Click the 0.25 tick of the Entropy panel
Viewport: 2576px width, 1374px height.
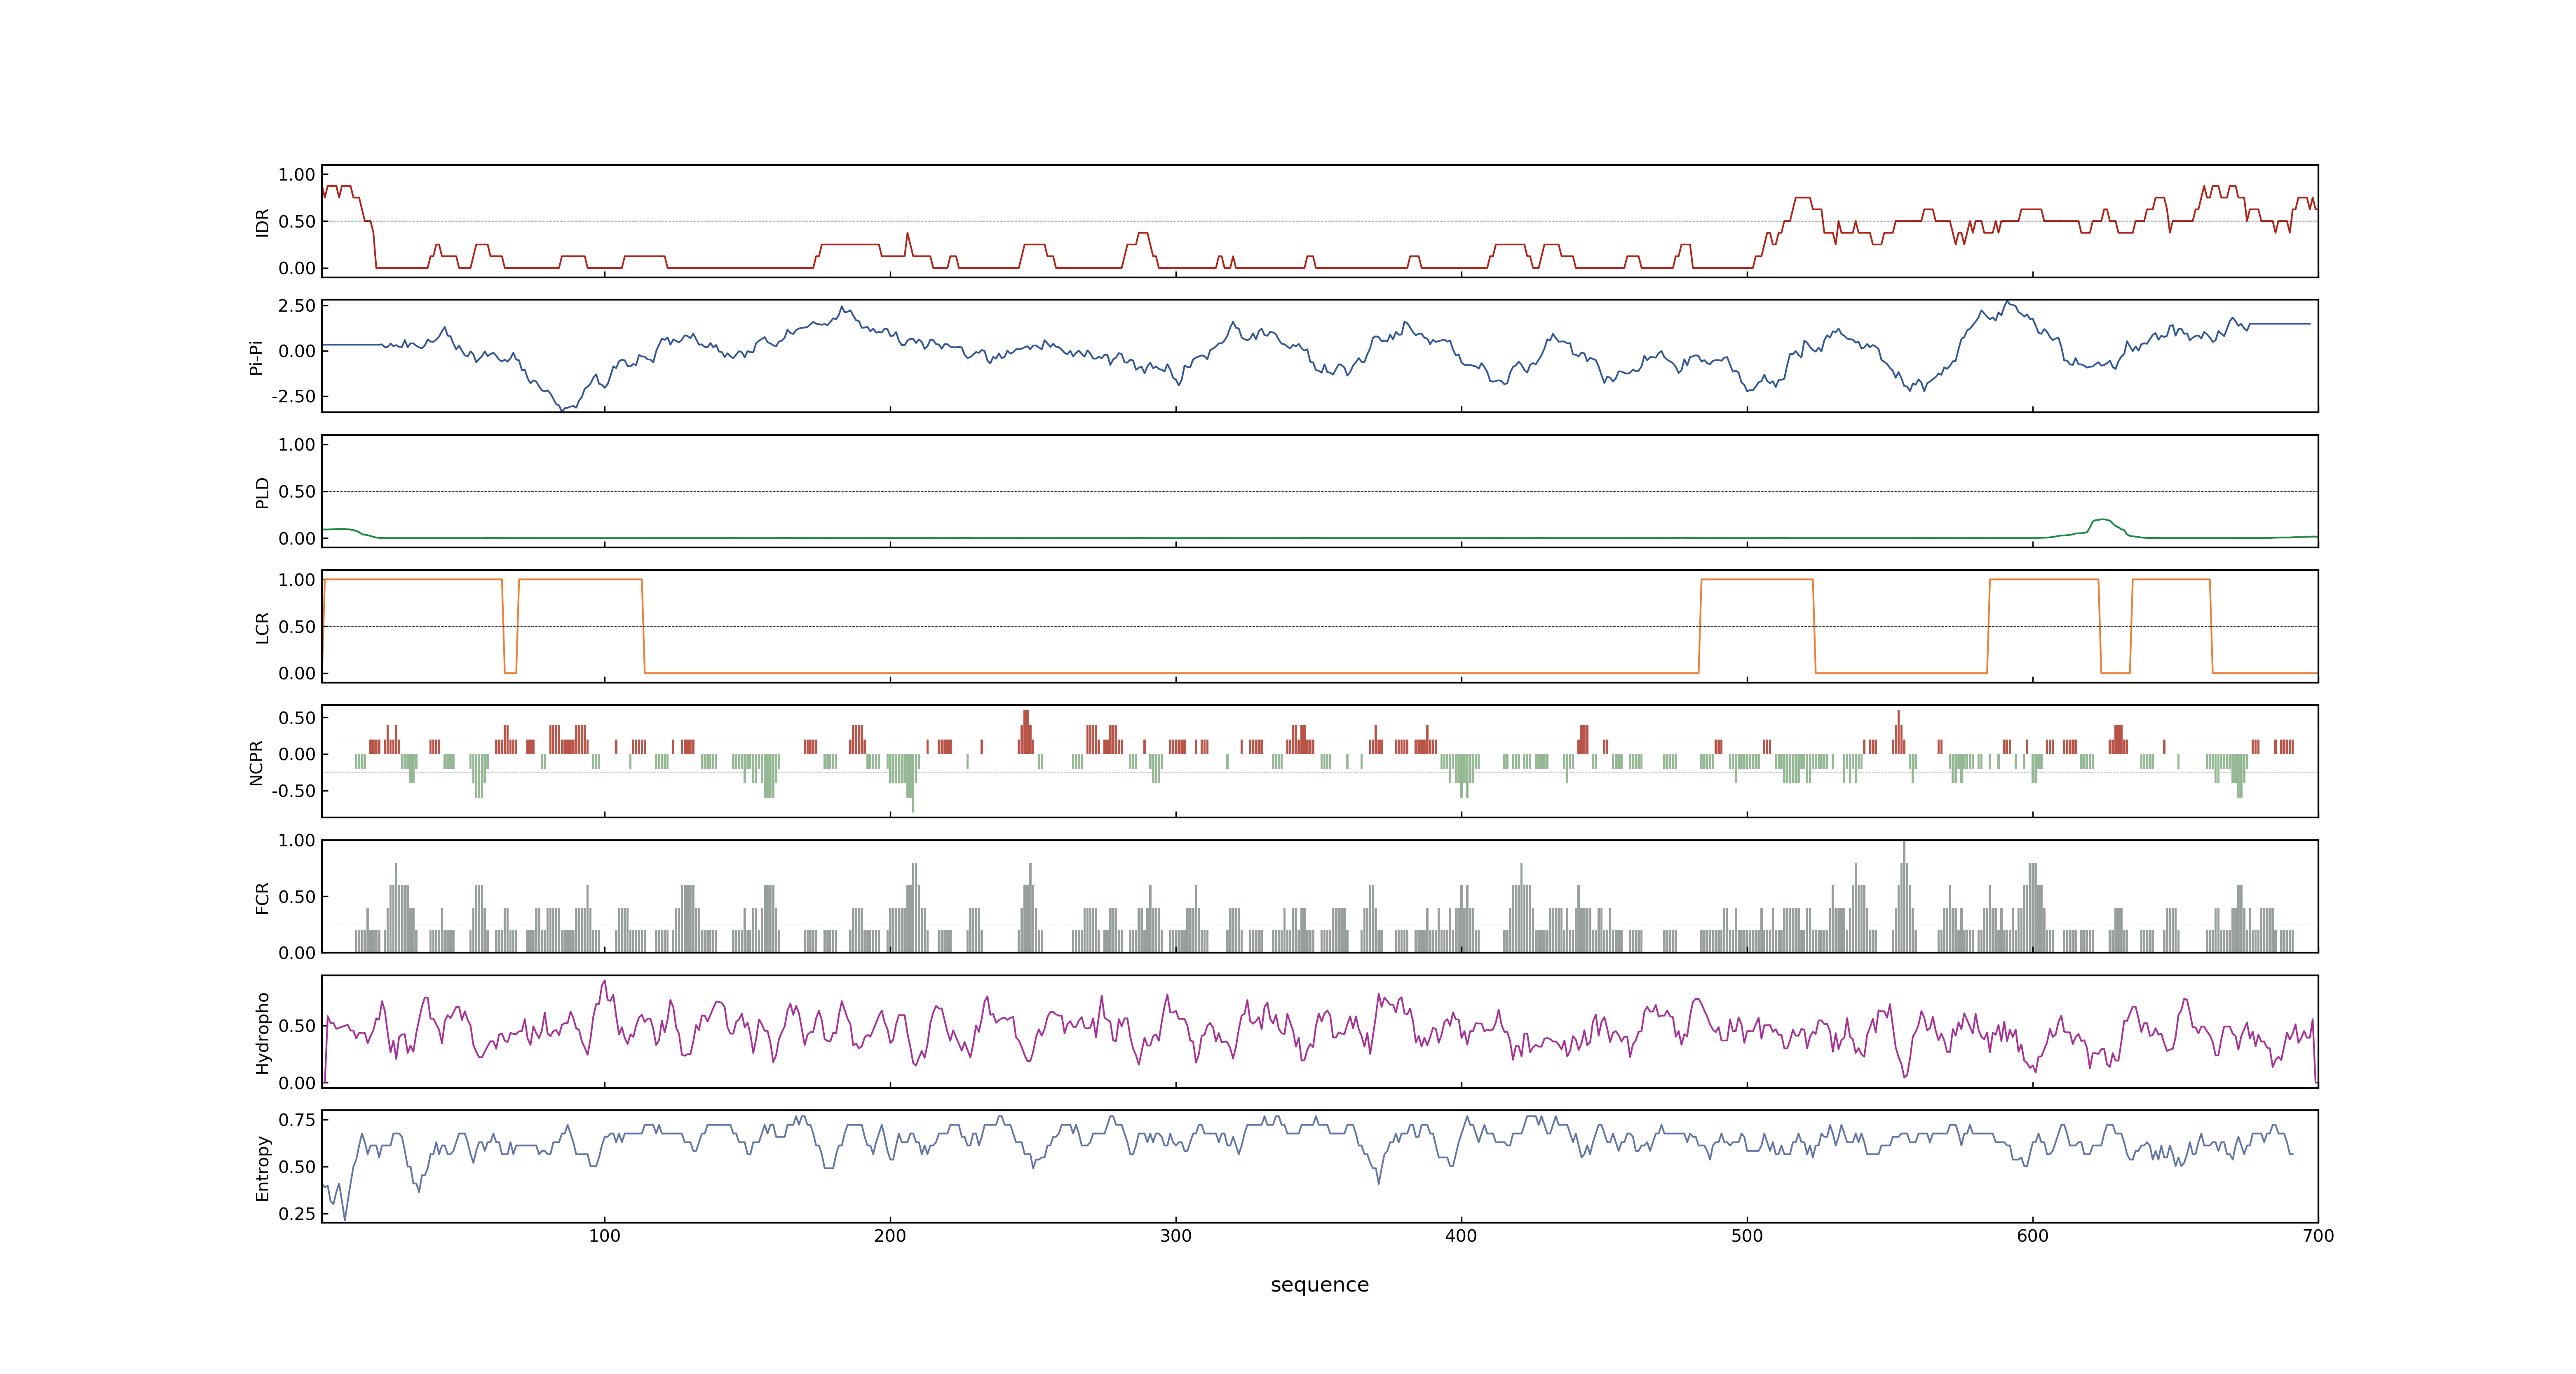pyautogui.click(x=297, y=1214)
